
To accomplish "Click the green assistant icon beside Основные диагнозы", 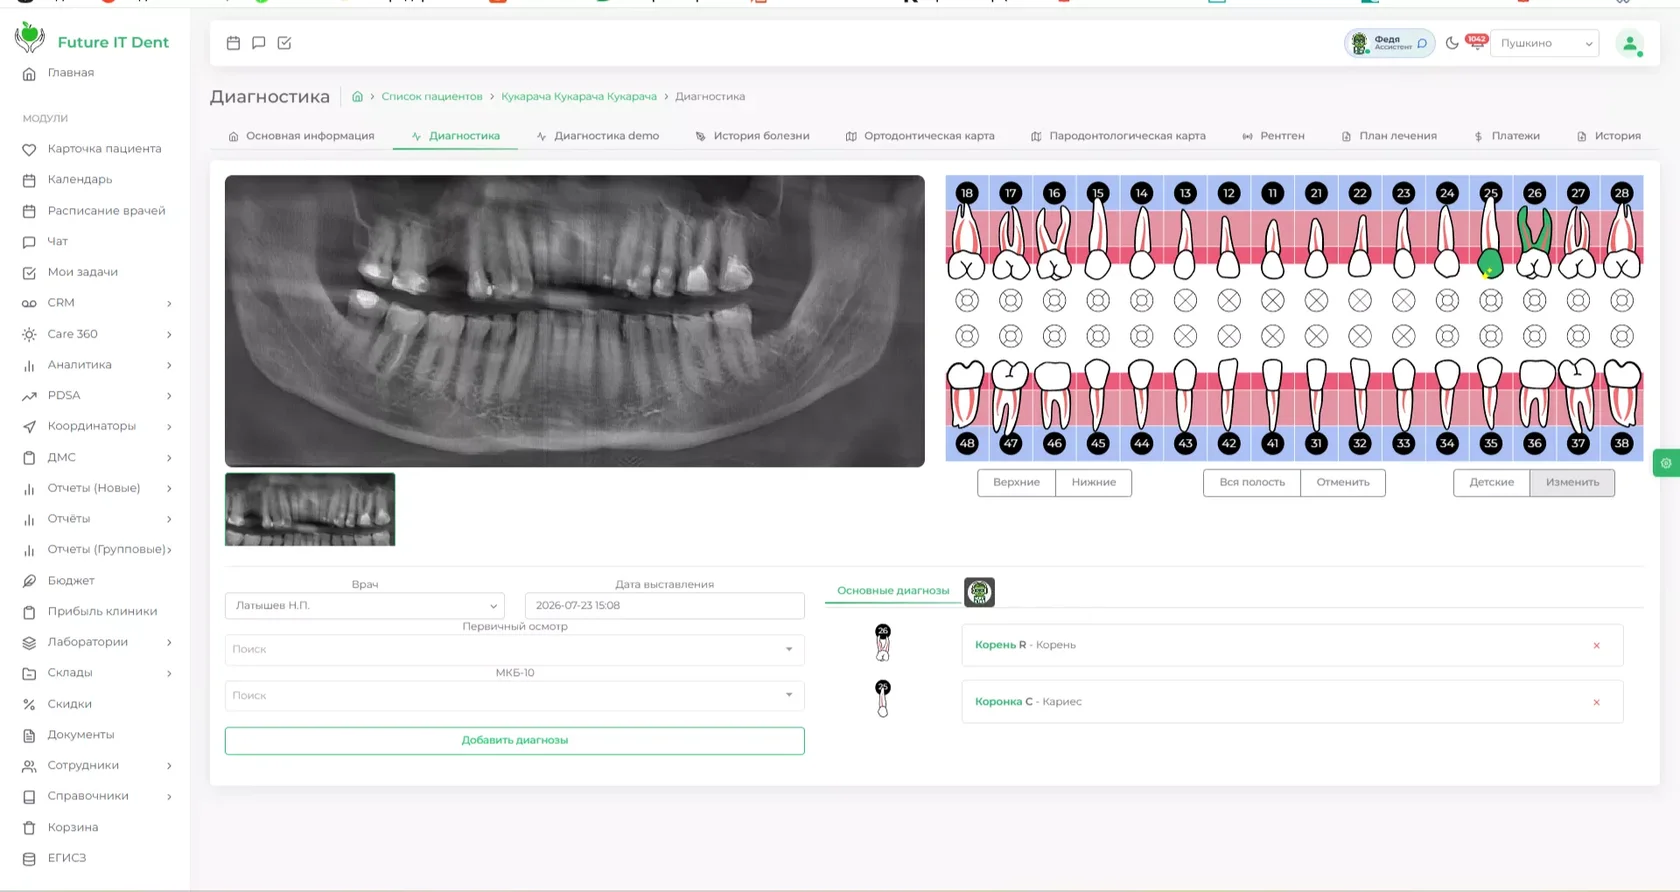I will tap(979, 592).
